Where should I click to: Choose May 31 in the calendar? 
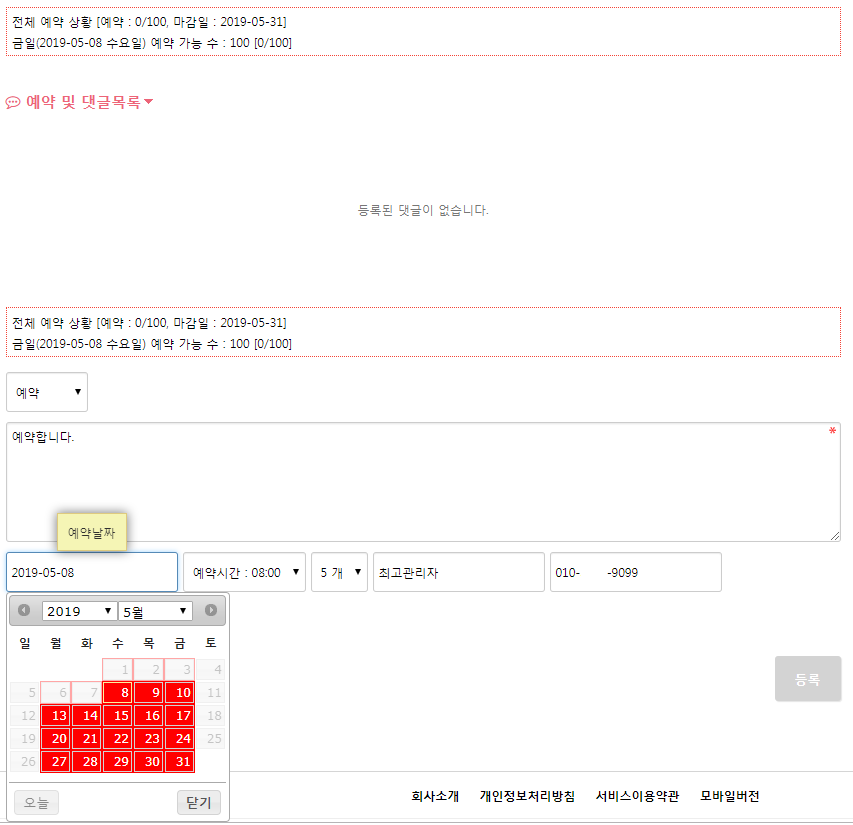pyautogui.click(x=179, y=762)
